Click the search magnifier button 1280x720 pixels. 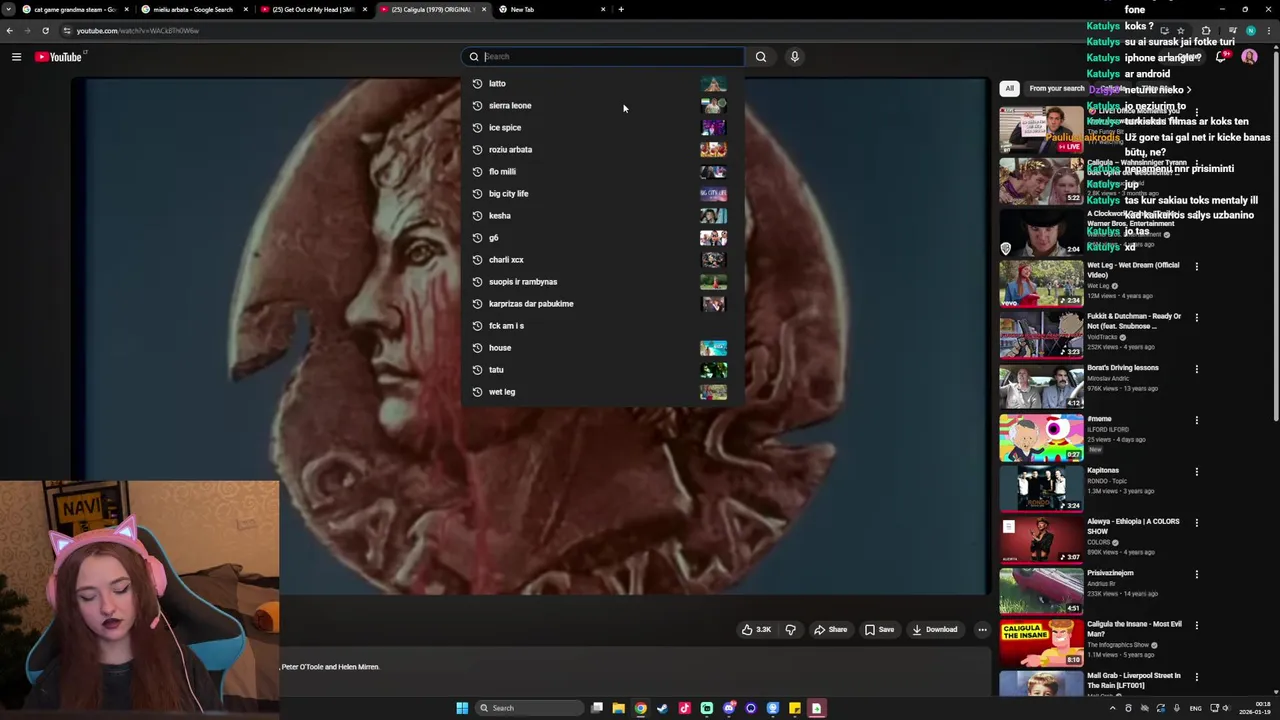pyautogui.click(x=761, y=57)
